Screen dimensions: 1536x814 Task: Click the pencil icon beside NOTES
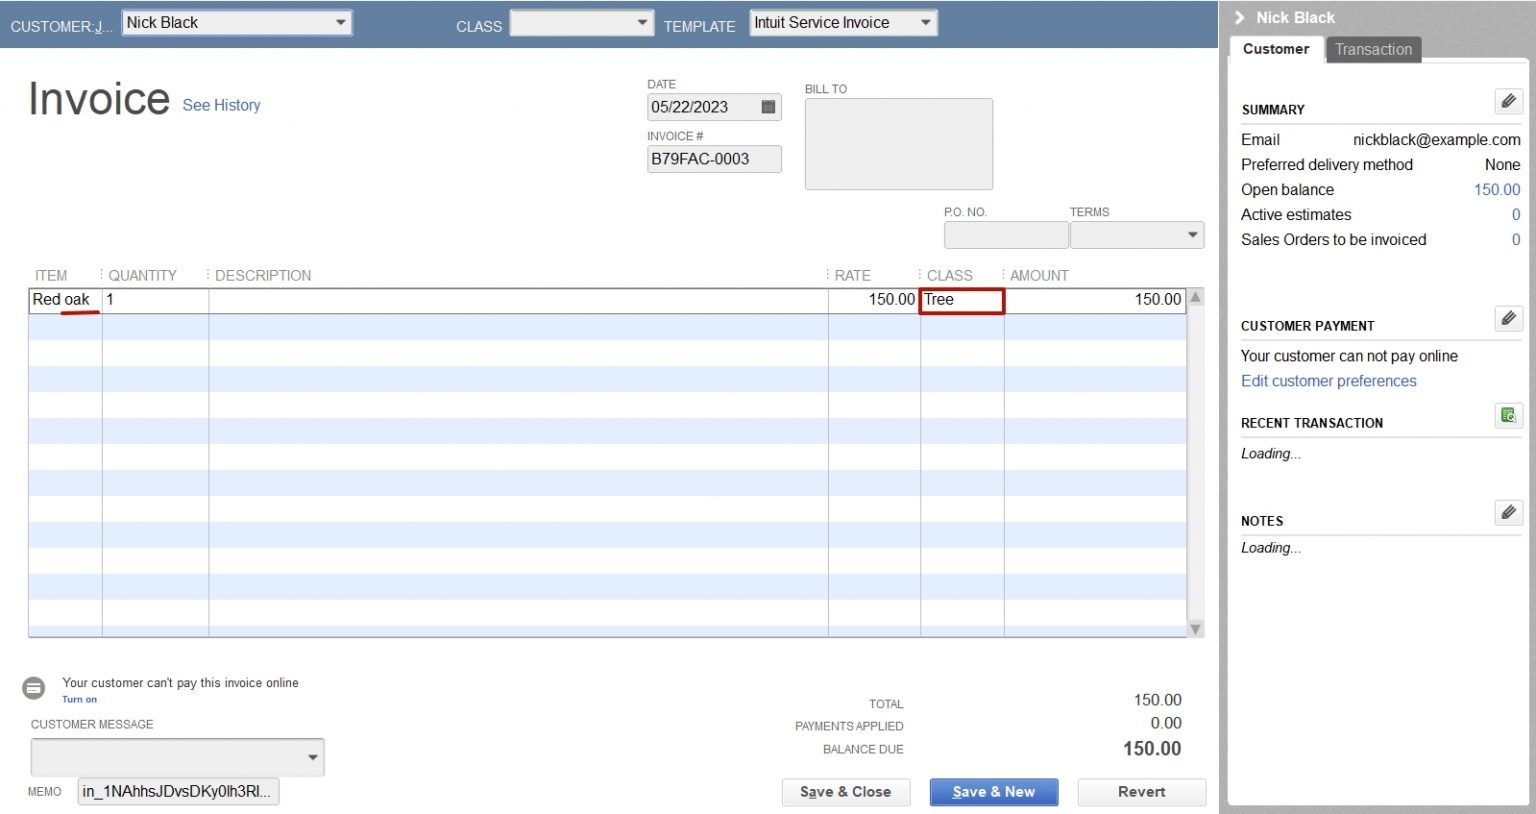[1508, 512]
